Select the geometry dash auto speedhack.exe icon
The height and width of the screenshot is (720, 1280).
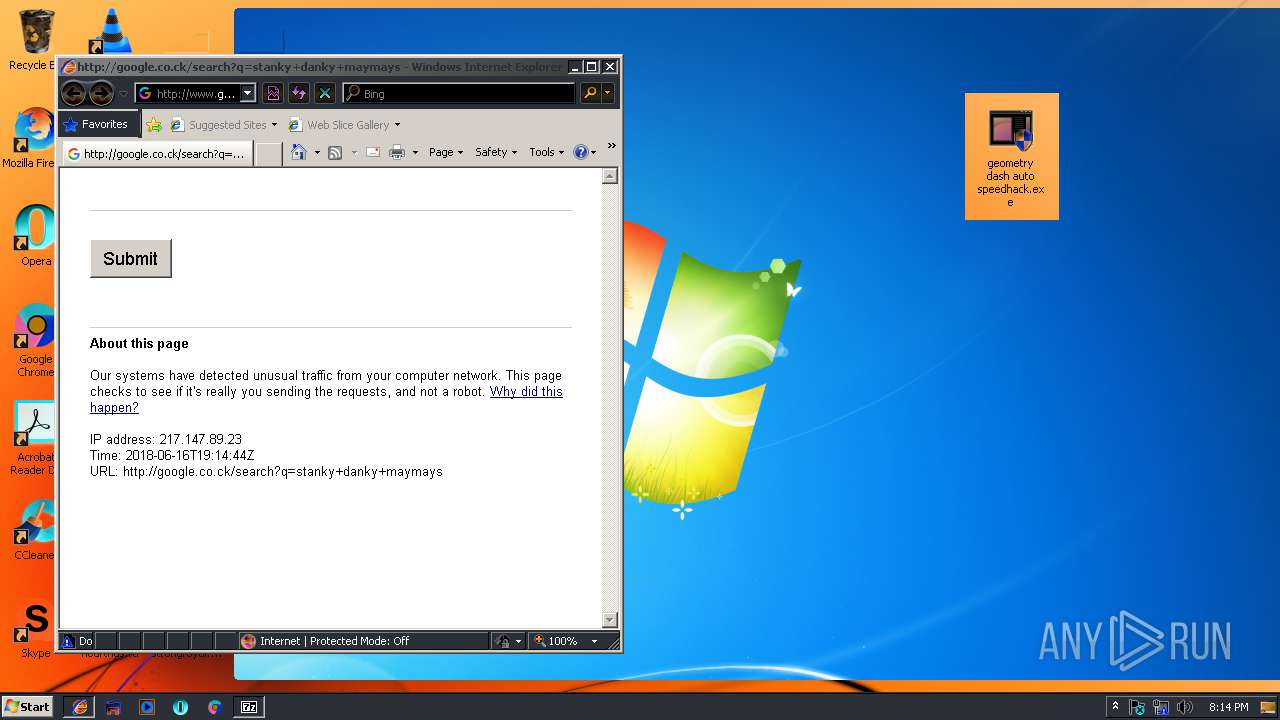pos(1011,157)
